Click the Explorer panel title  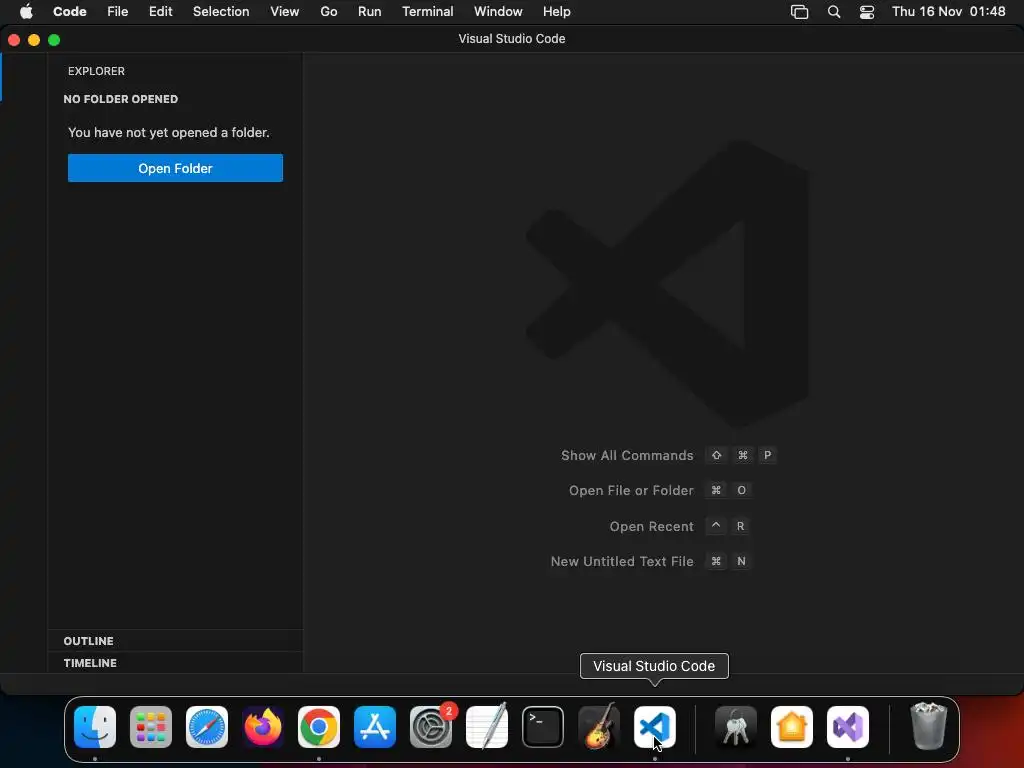(x=96, y=71)
